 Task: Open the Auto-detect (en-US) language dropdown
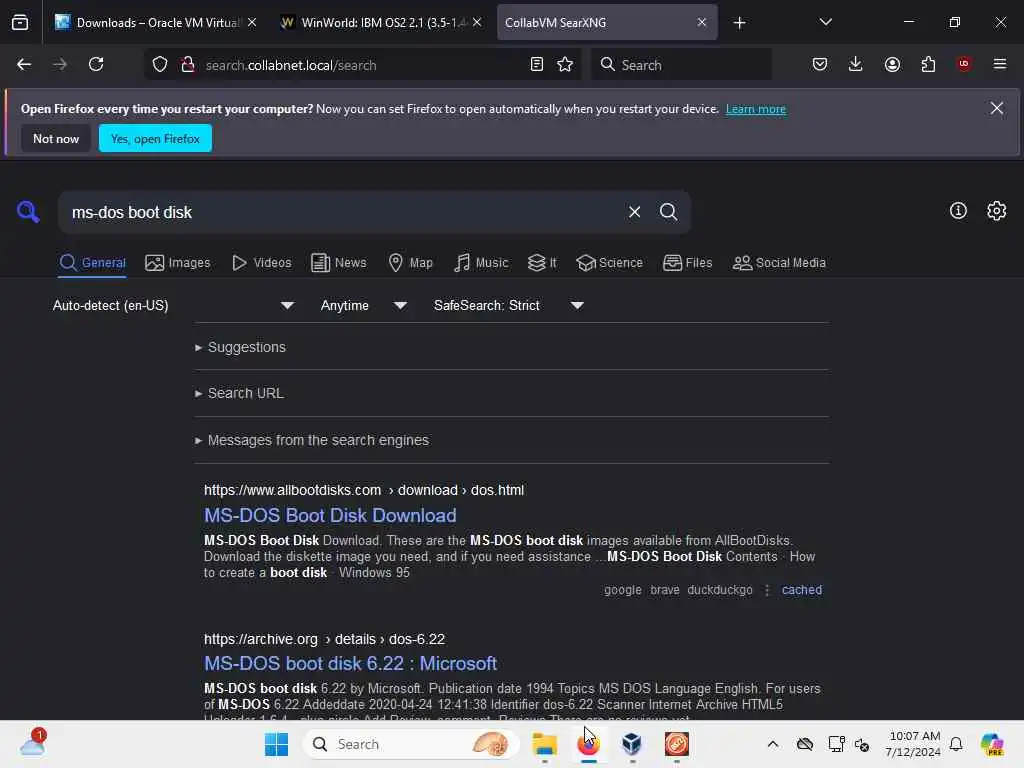coord(173,306)
